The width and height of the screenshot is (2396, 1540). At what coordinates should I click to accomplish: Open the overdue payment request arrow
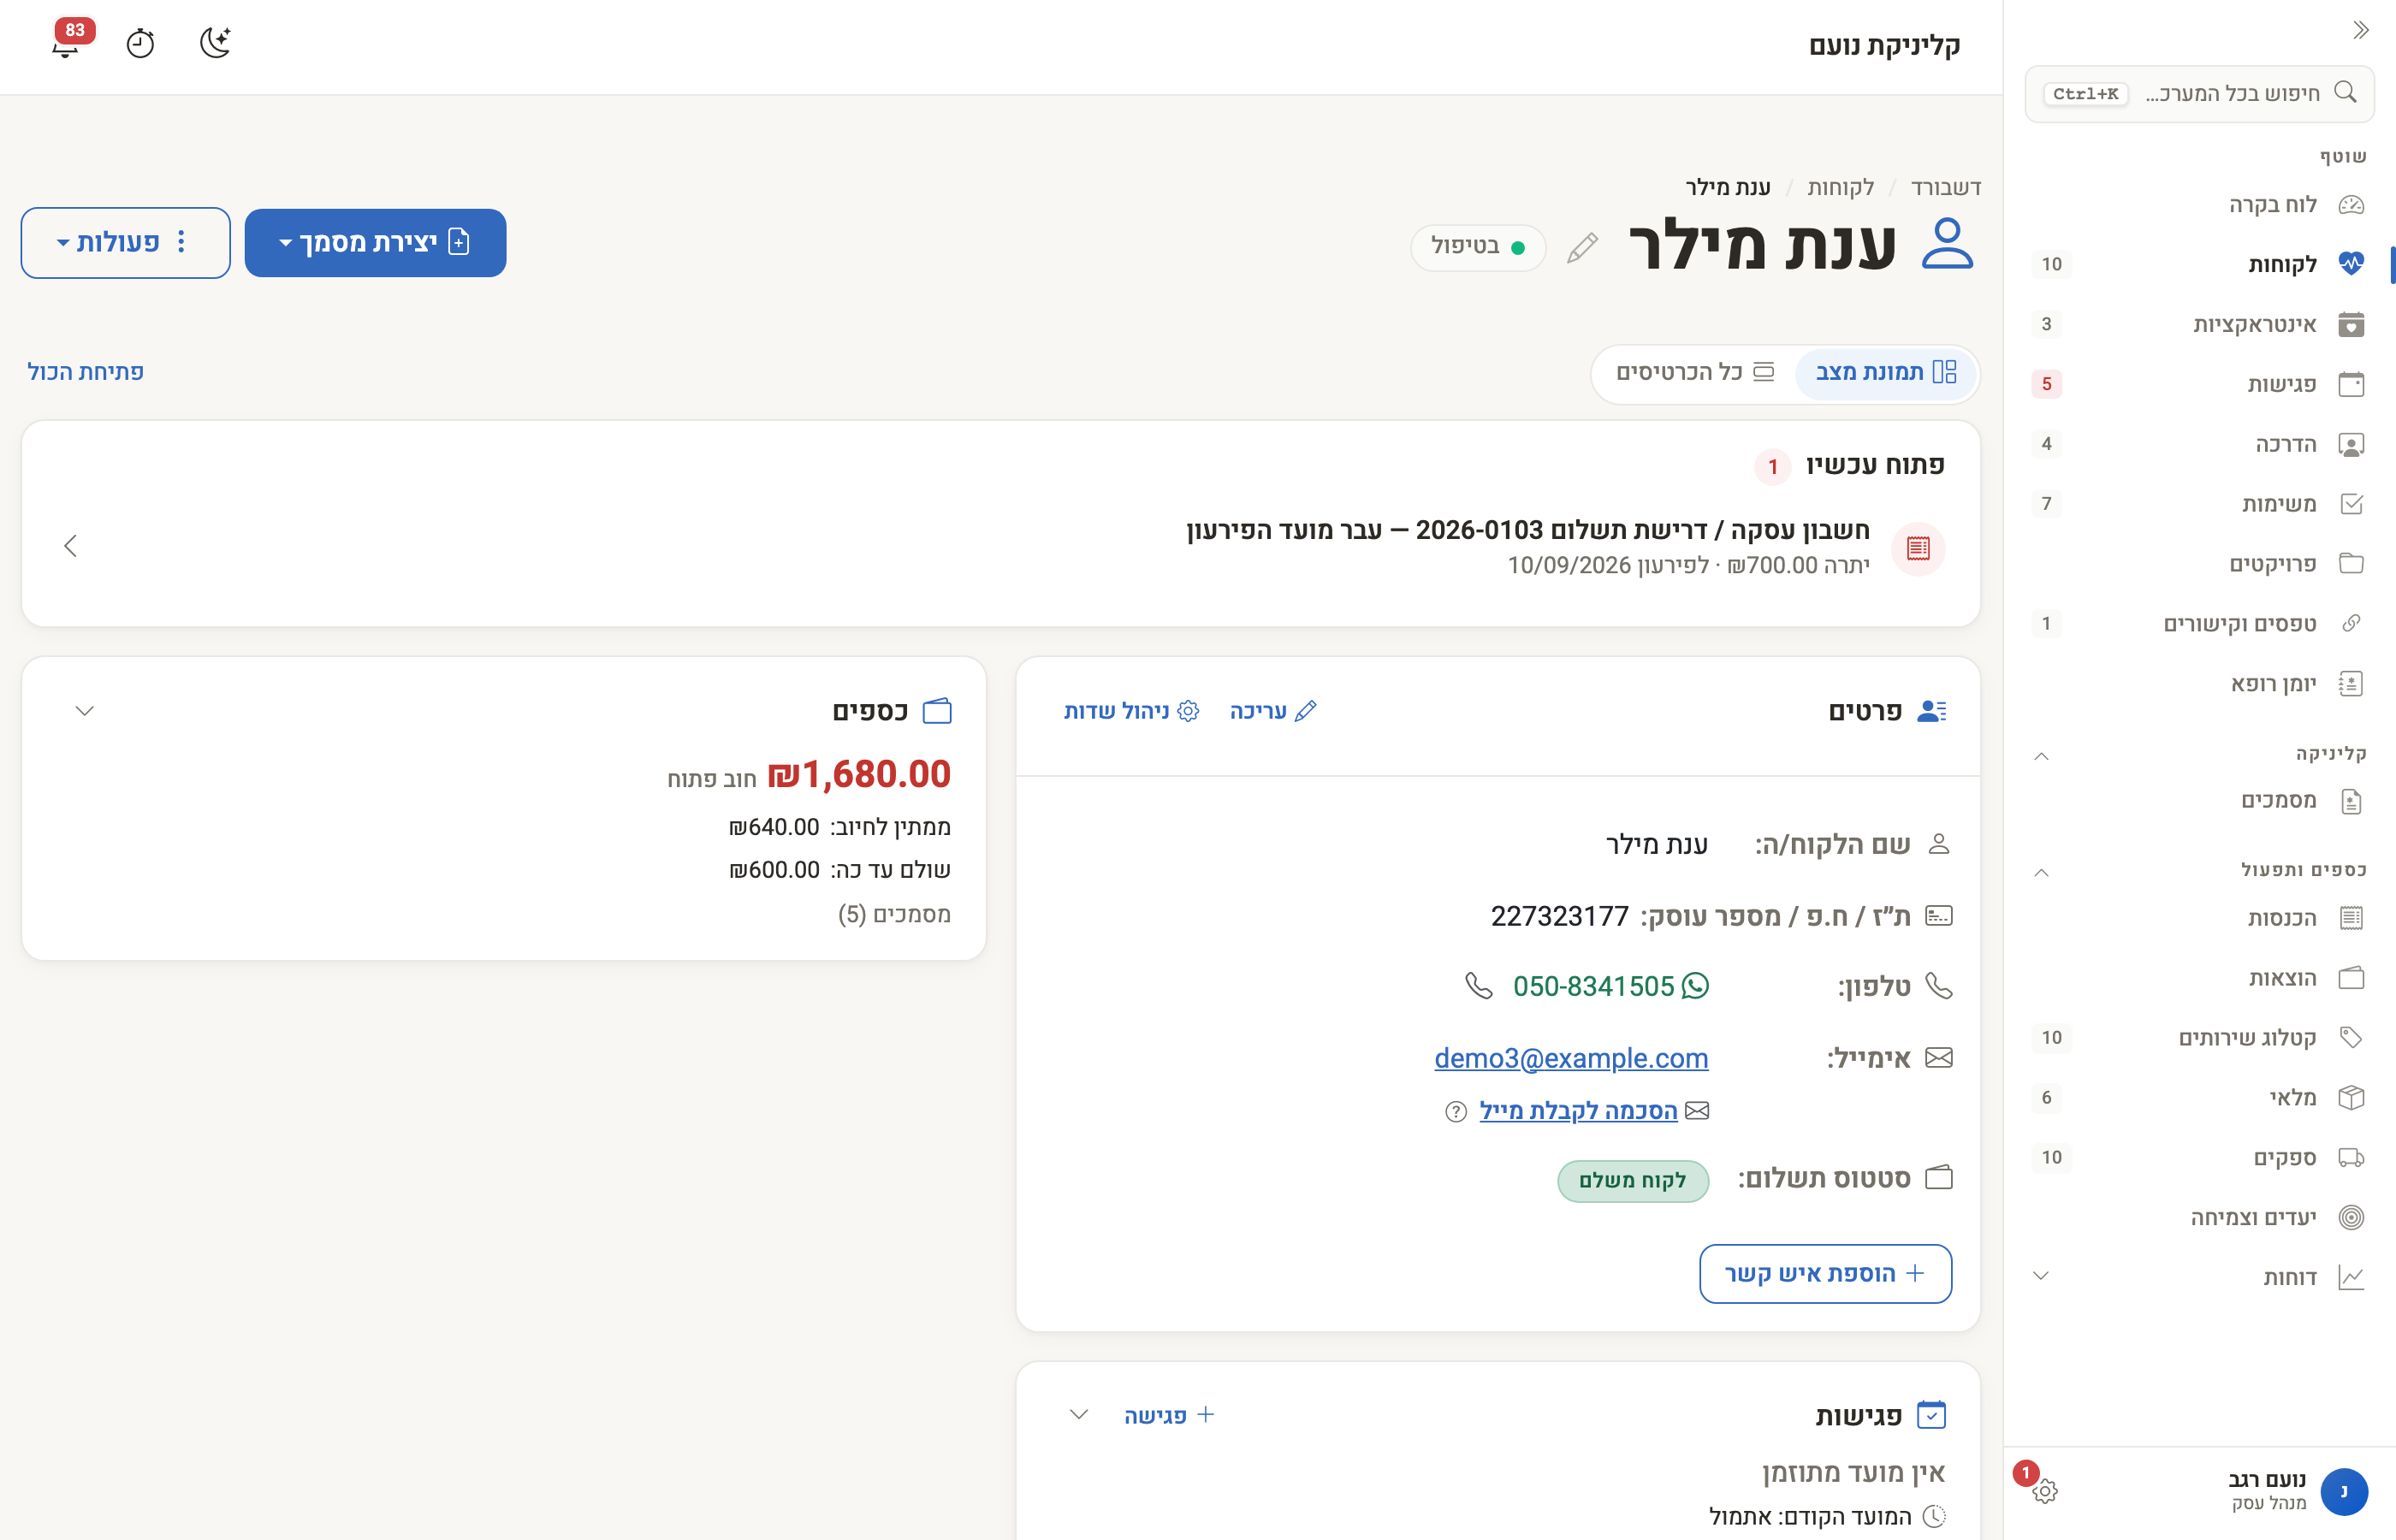[70, 546]
